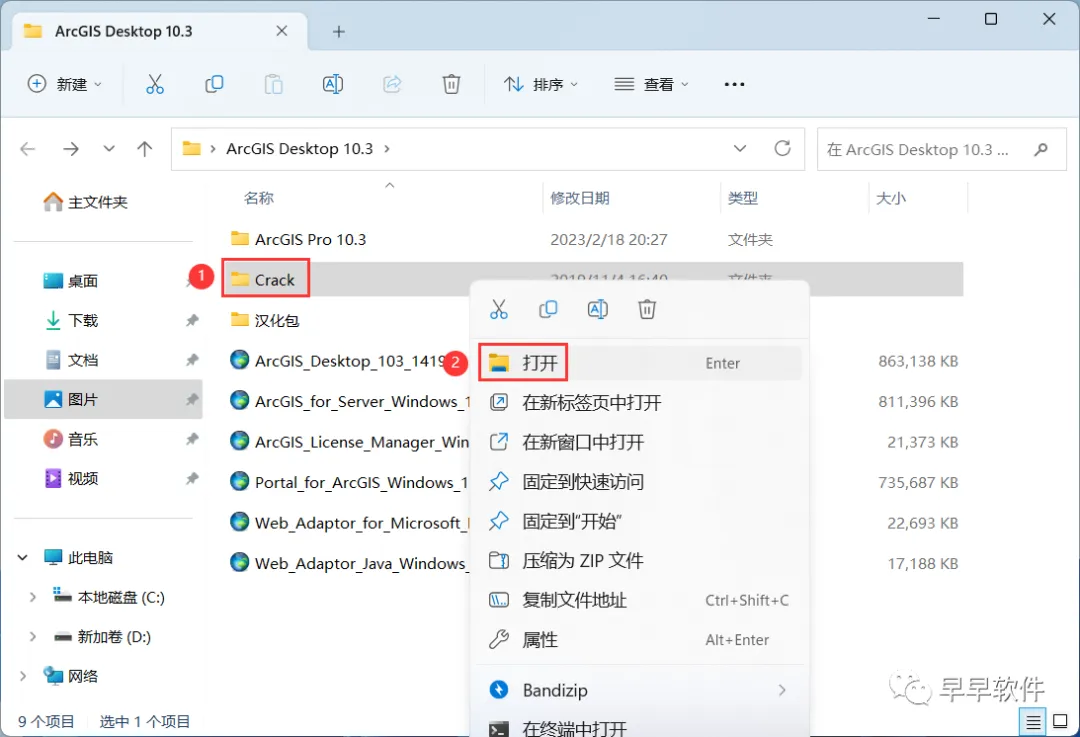Viewport: 1080px width, 737px height.
Task: Select the ArcGIS_License_Manager_Win file
Action: click(x=350, y=442)
